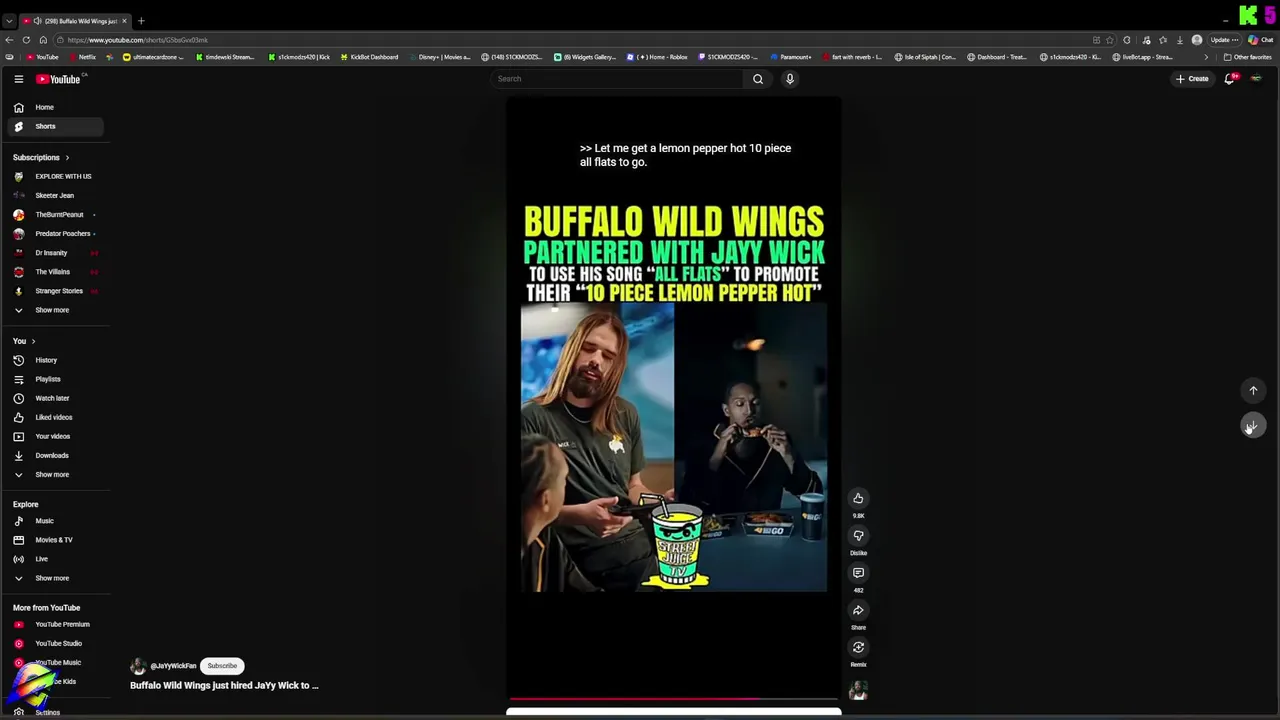Open the Other favorites folder
This screenshot has height=720, width=1280.
coord(1248,57)
